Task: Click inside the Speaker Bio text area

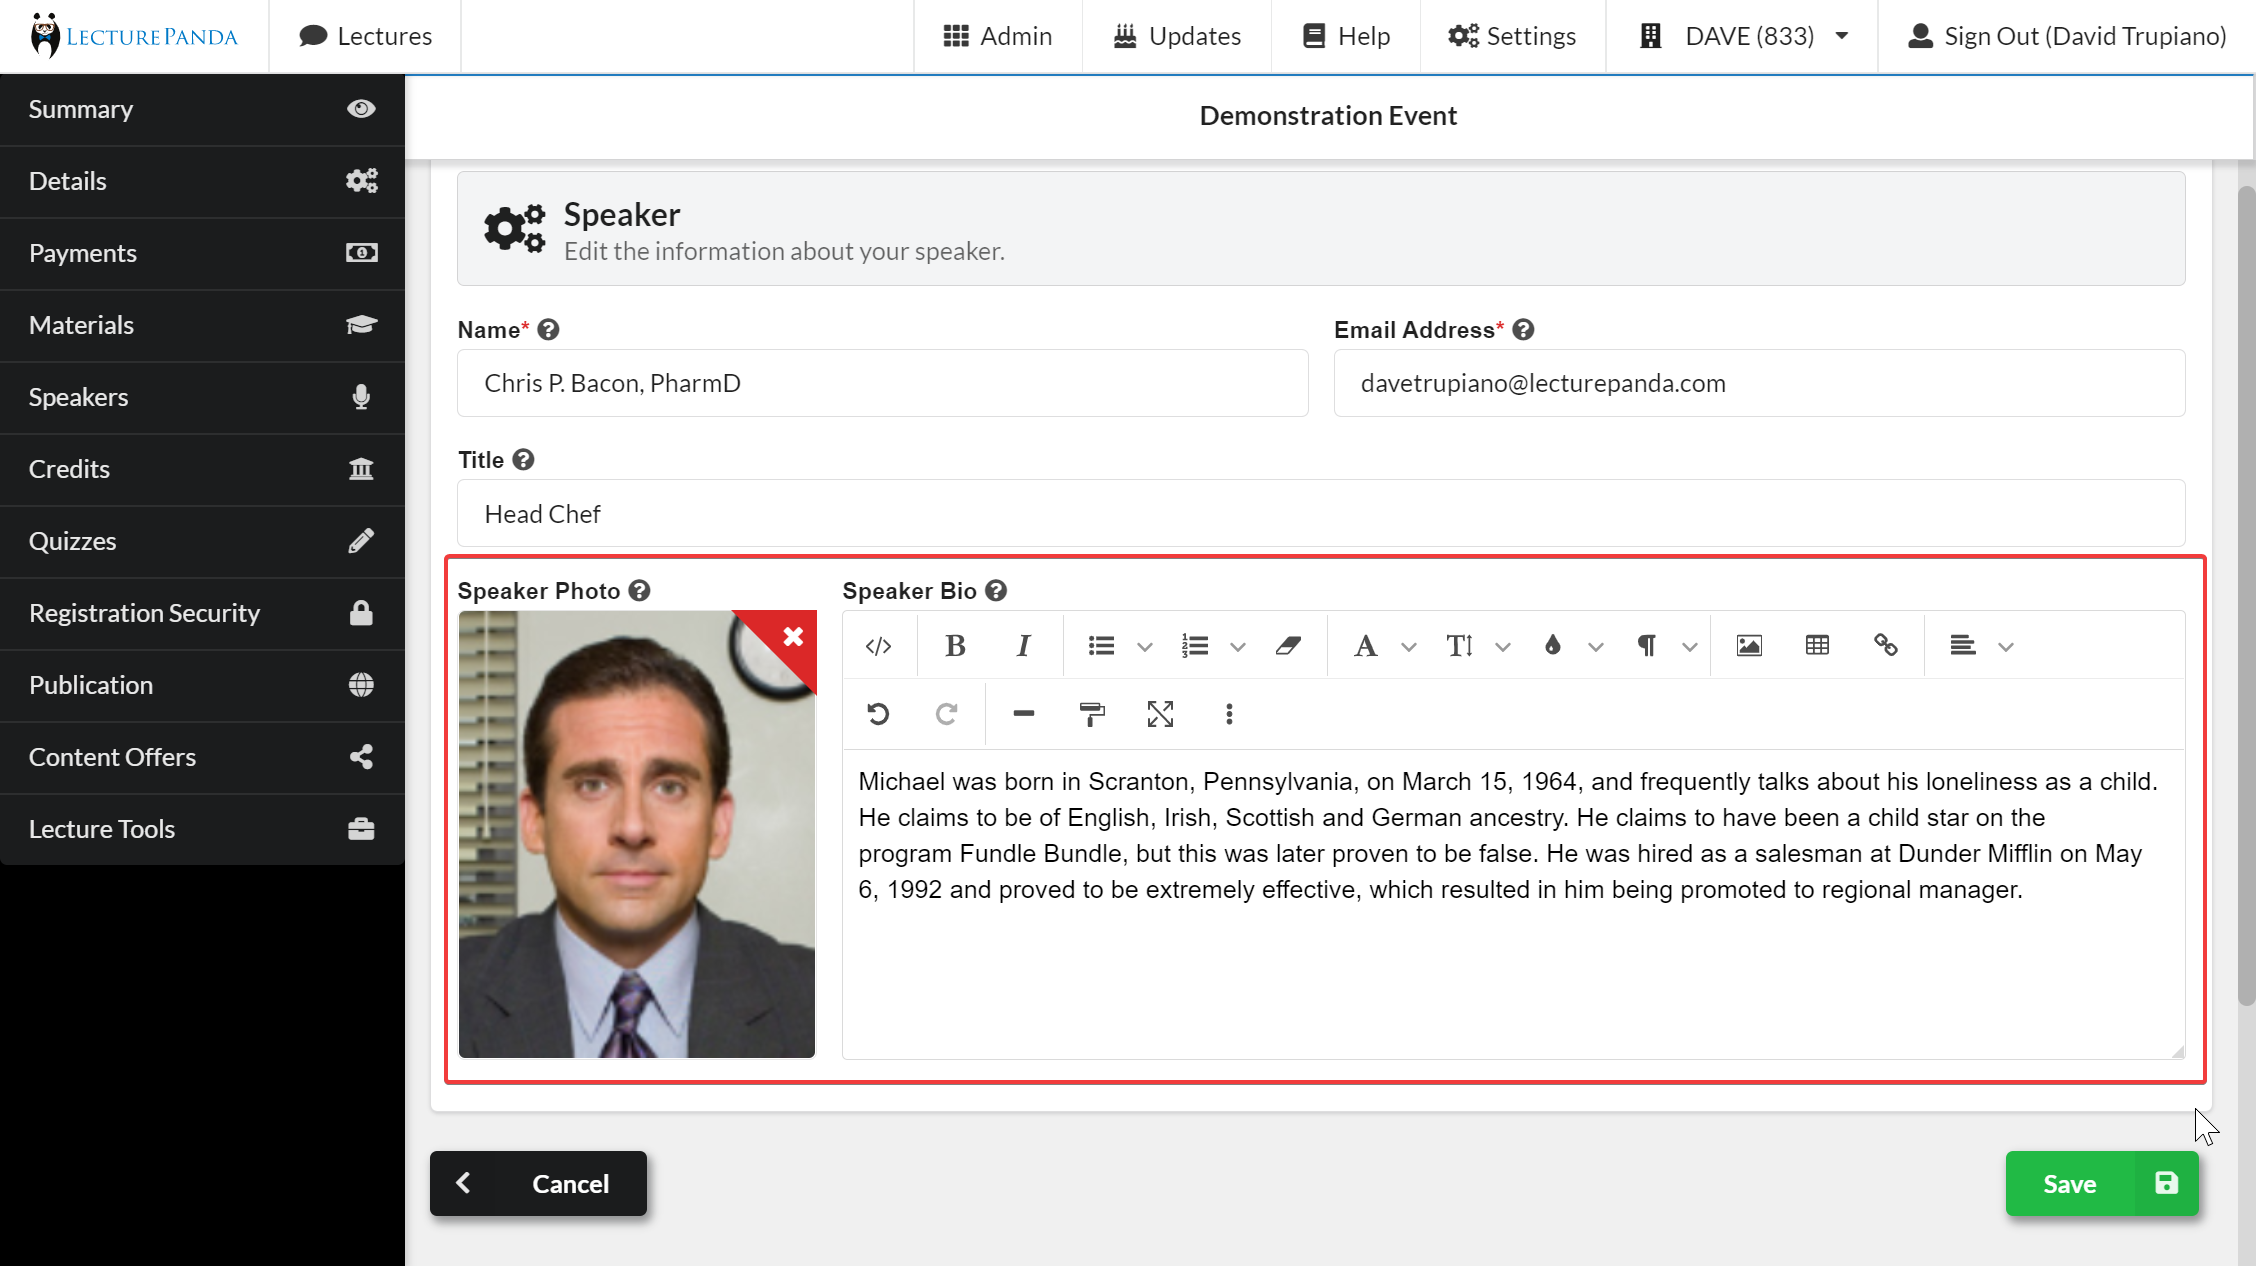Action: point(1514,904)
